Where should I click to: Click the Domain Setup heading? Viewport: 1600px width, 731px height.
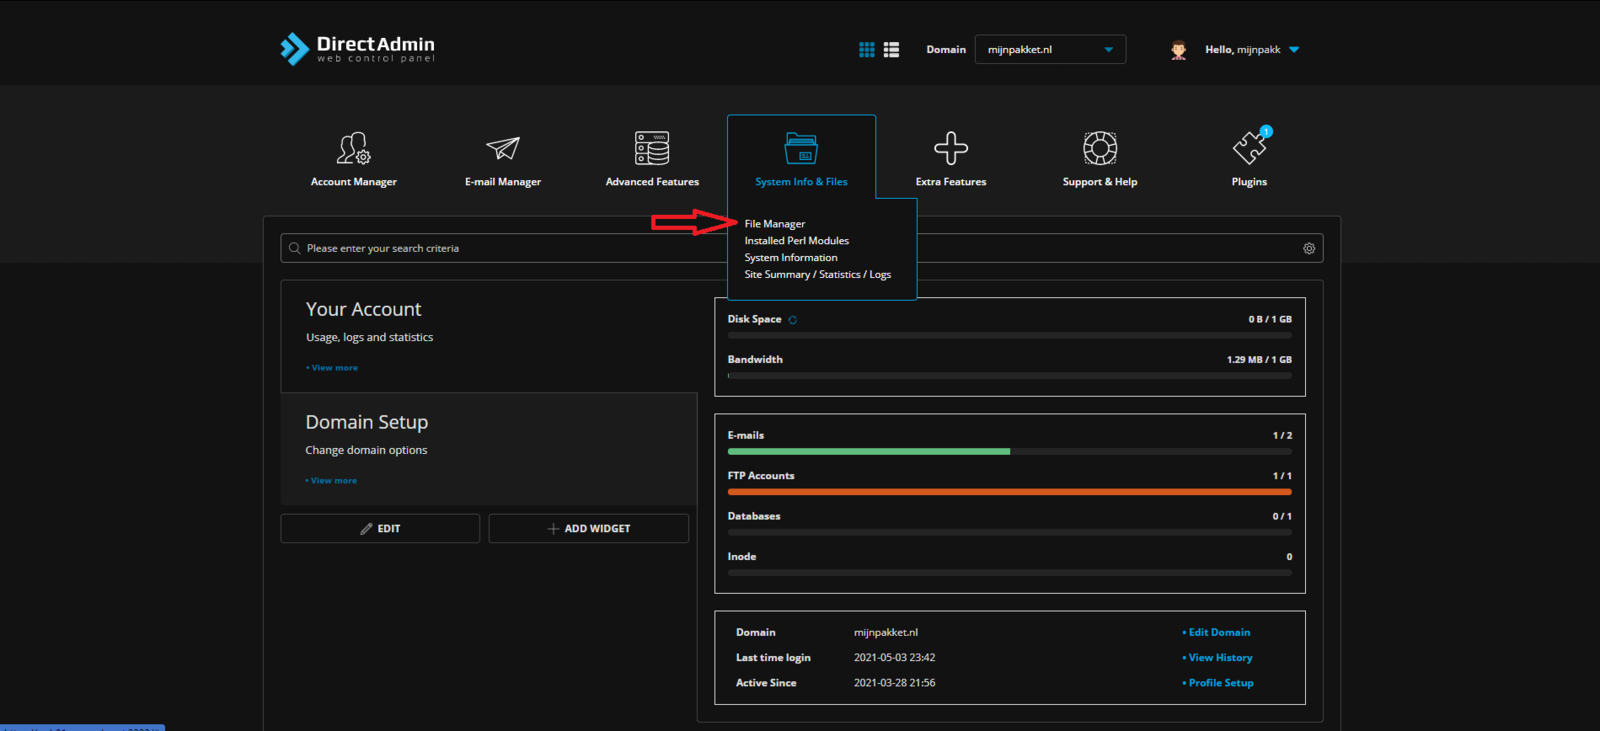point(367,423)
